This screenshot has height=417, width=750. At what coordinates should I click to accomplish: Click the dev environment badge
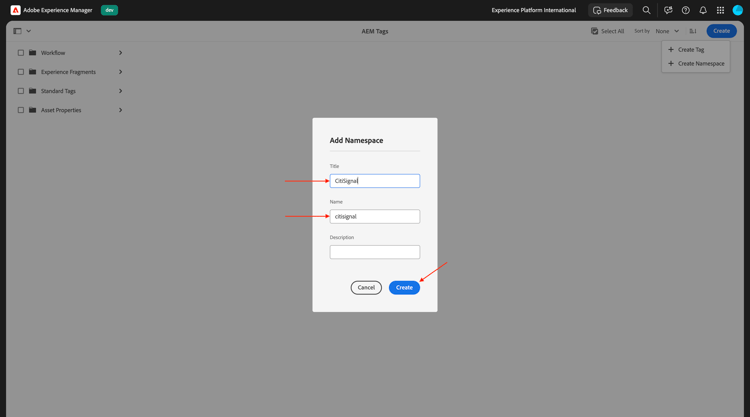coord(110,10)
